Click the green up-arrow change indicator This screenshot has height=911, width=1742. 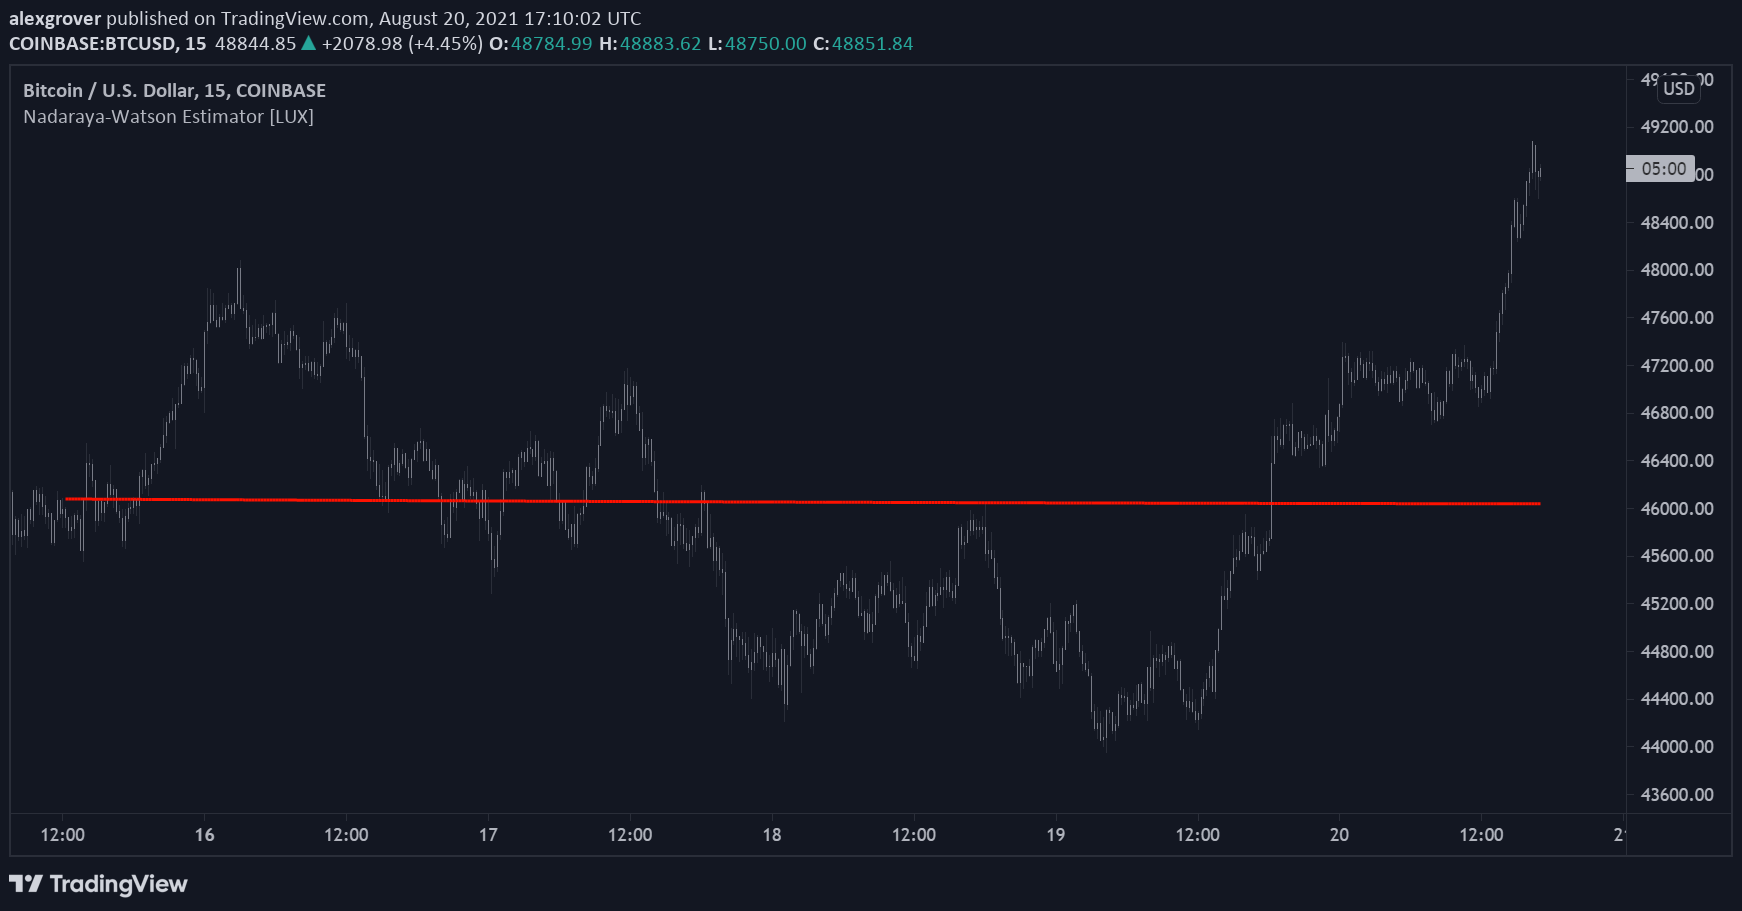point(309,43)
